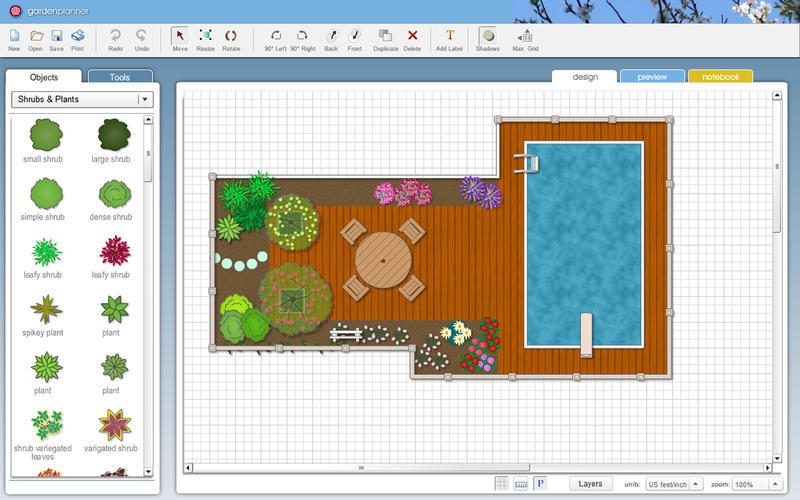The height and width of the screenshot is (500, 800).
Task: Click the Layers button
Action: (590, 484)
